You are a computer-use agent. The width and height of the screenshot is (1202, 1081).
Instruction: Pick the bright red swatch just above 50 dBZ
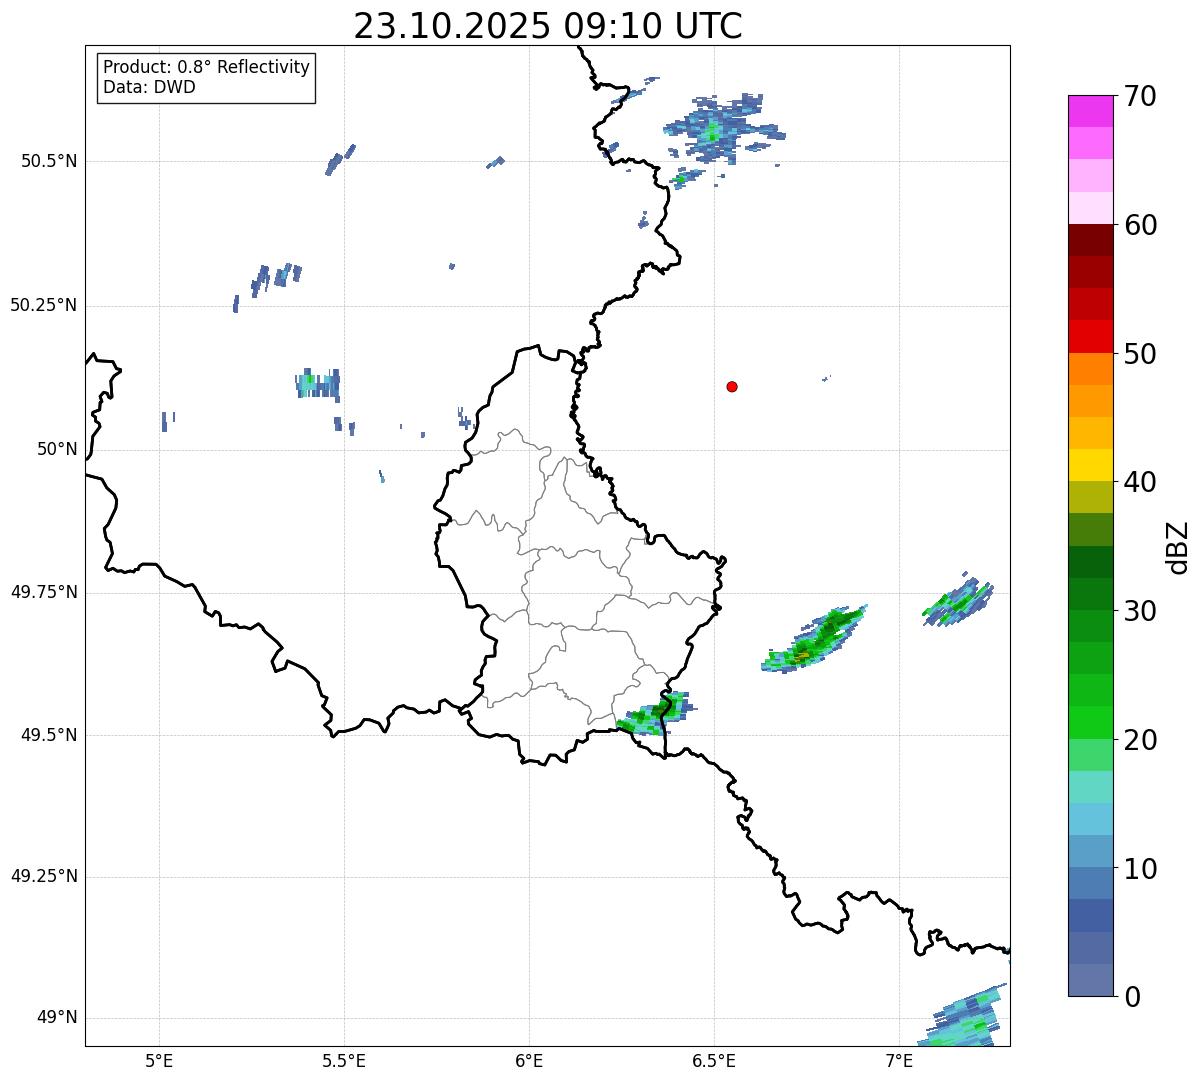click(1090, 336)
